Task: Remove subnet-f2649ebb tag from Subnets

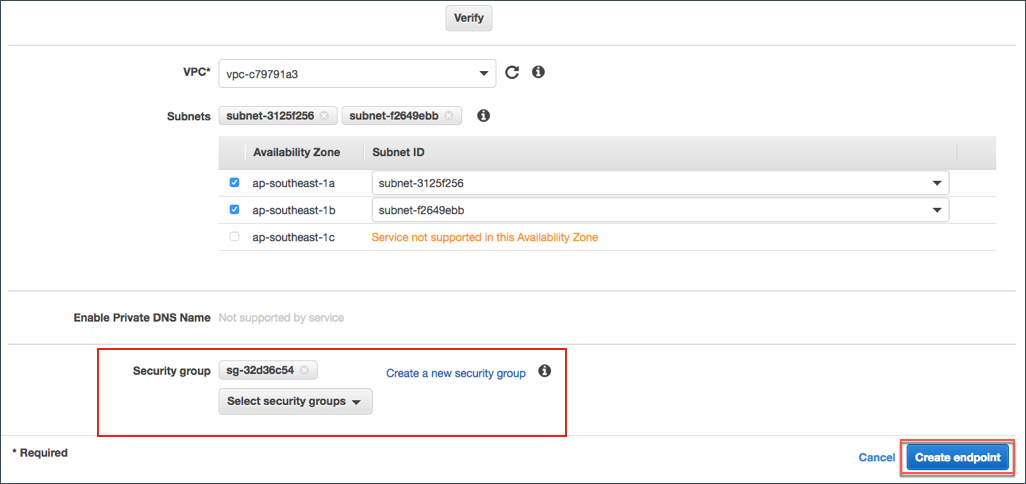Action: (x=448, y=116)
